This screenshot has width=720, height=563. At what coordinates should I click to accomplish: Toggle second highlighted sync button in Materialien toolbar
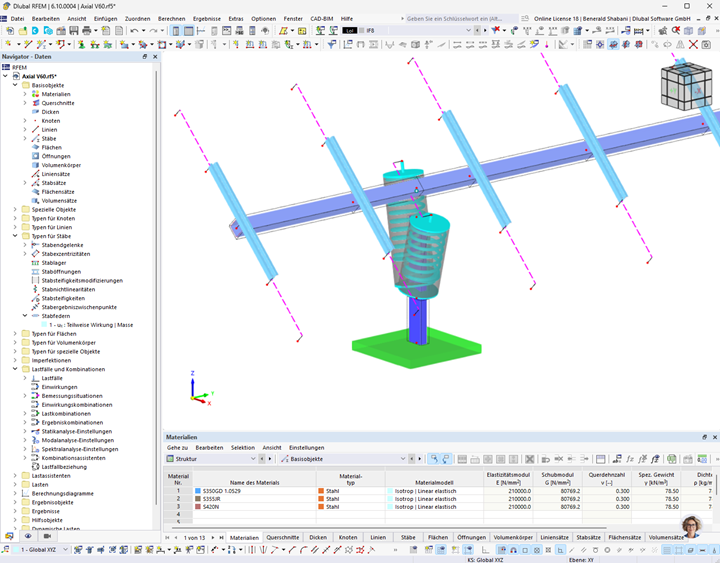[x=445, y=459]
